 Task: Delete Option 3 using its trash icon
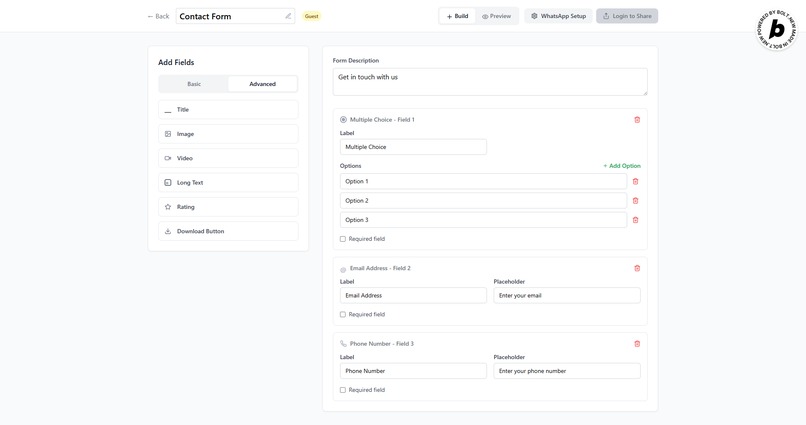click(635, 220)
